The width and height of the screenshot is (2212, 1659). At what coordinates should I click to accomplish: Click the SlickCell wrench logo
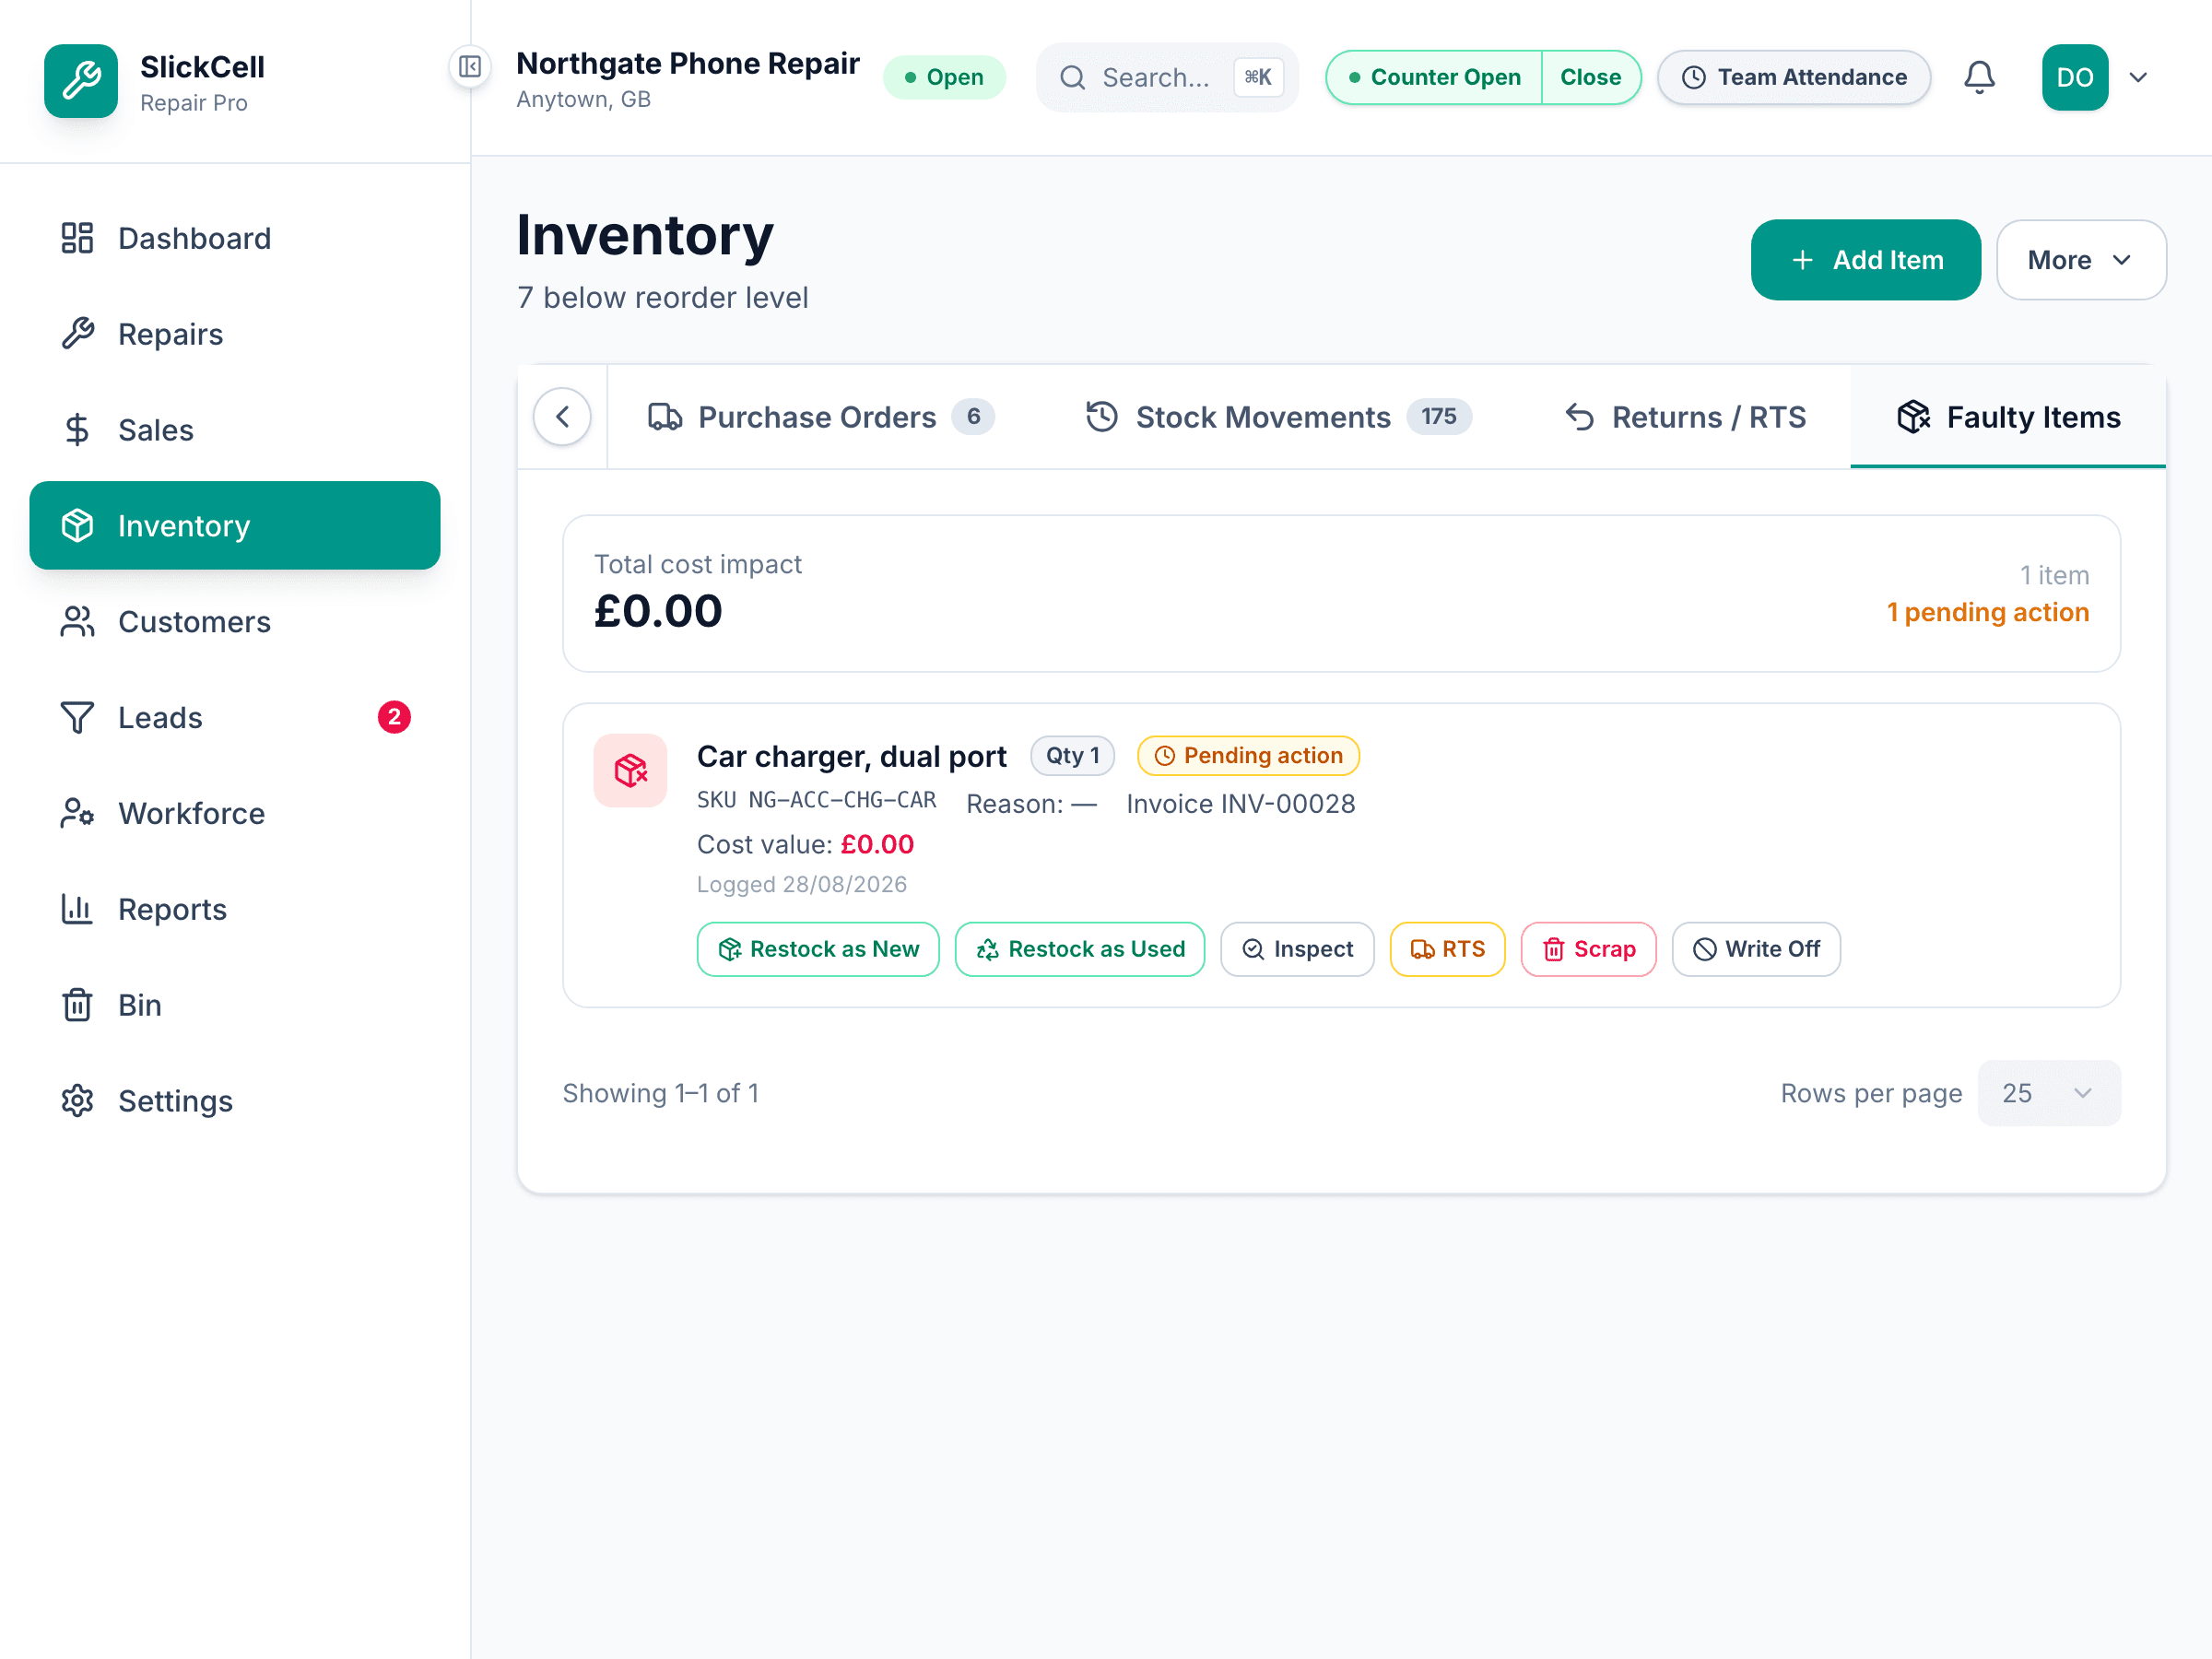(x=81, y=81)
